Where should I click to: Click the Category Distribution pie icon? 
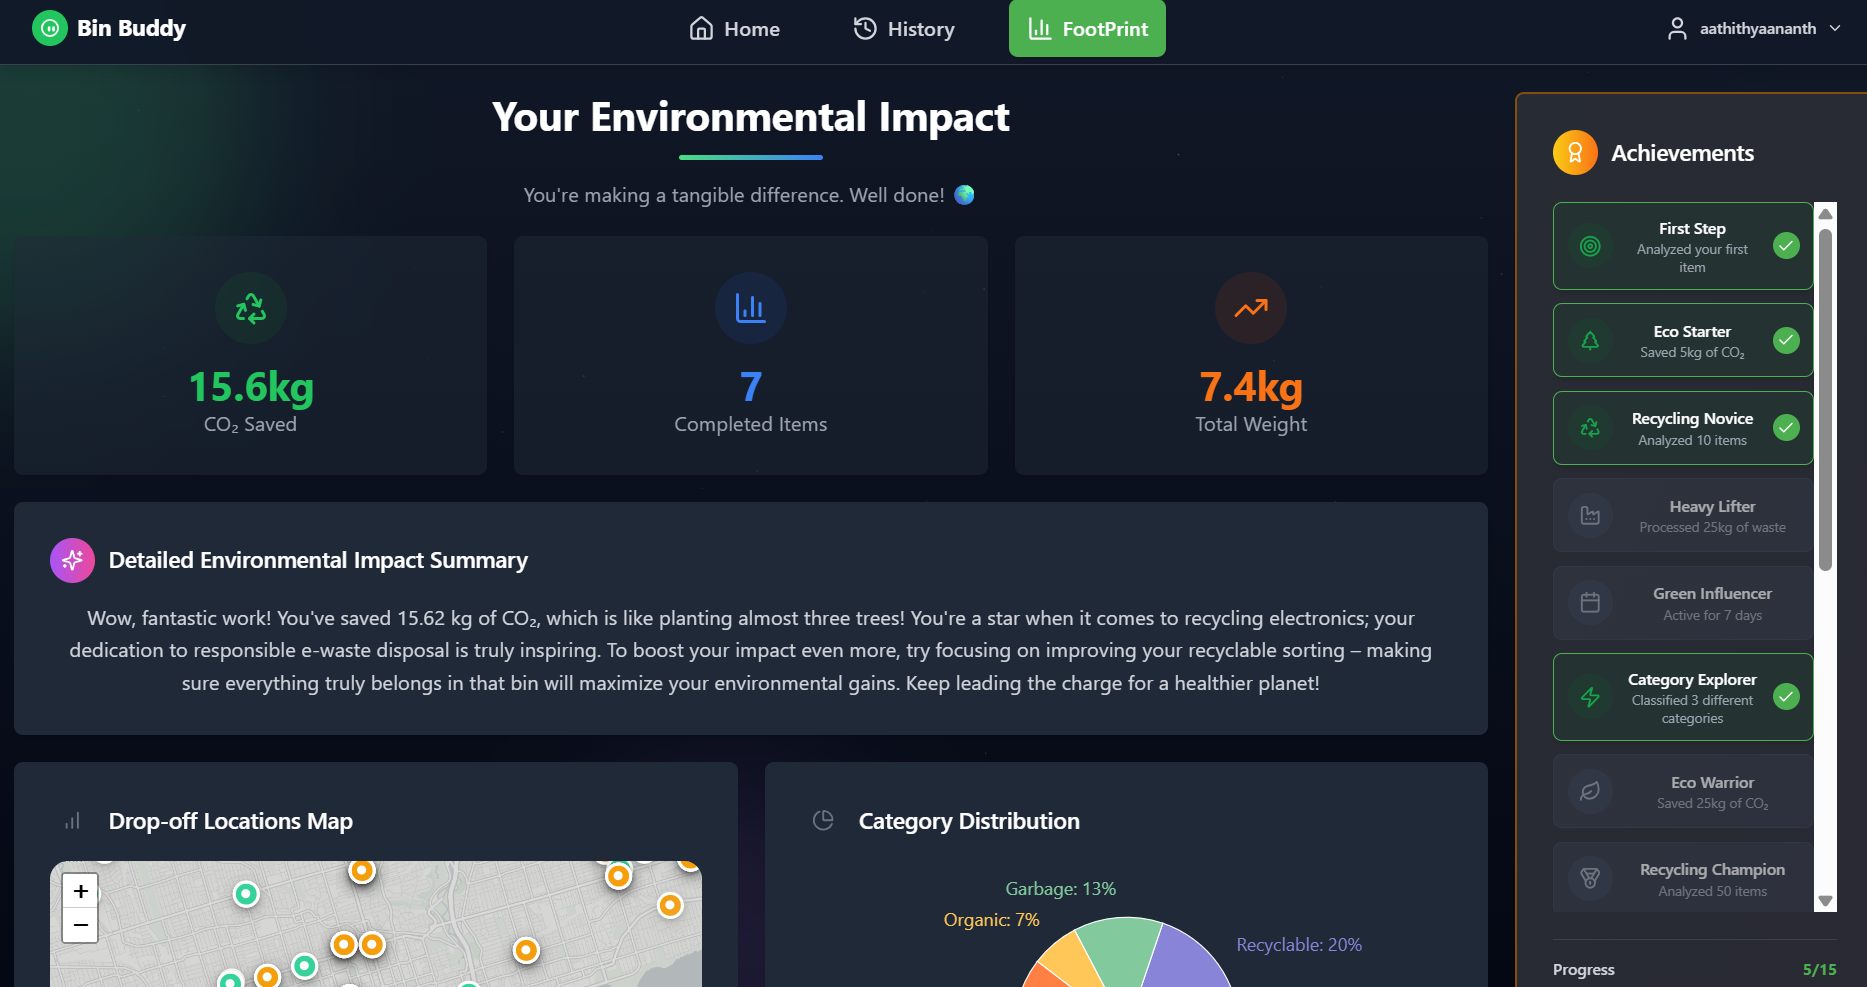tap(823, 820)
